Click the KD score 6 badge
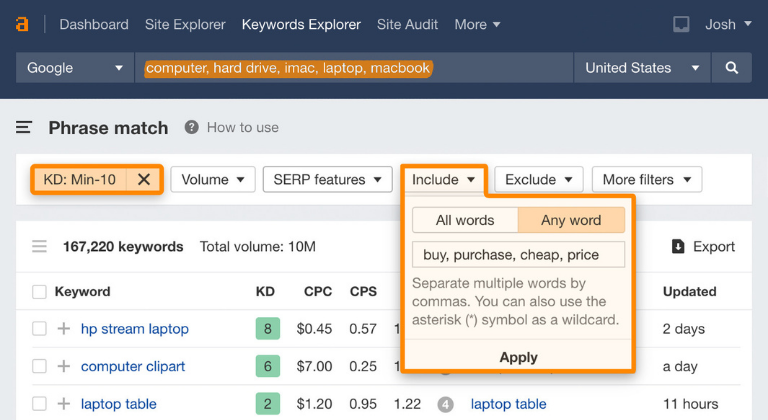Image resolution: width=768 pixels, height=420 pixels. pyautogui.click(x=267, y=366)
